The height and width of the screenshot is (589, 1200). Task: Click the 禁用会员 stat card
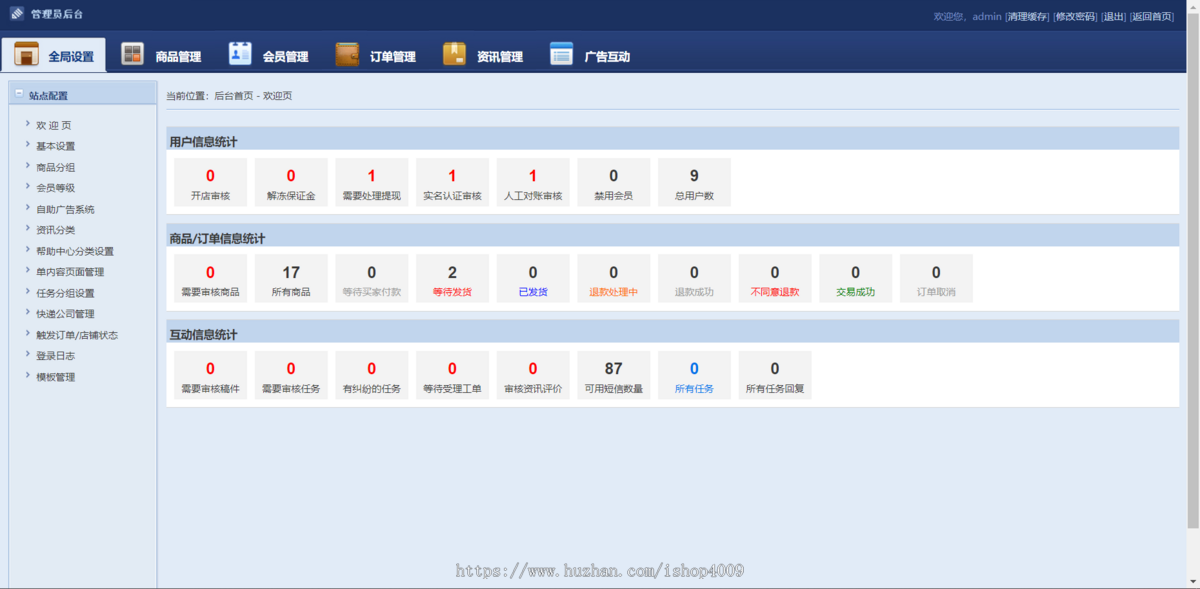pos(614,182)
